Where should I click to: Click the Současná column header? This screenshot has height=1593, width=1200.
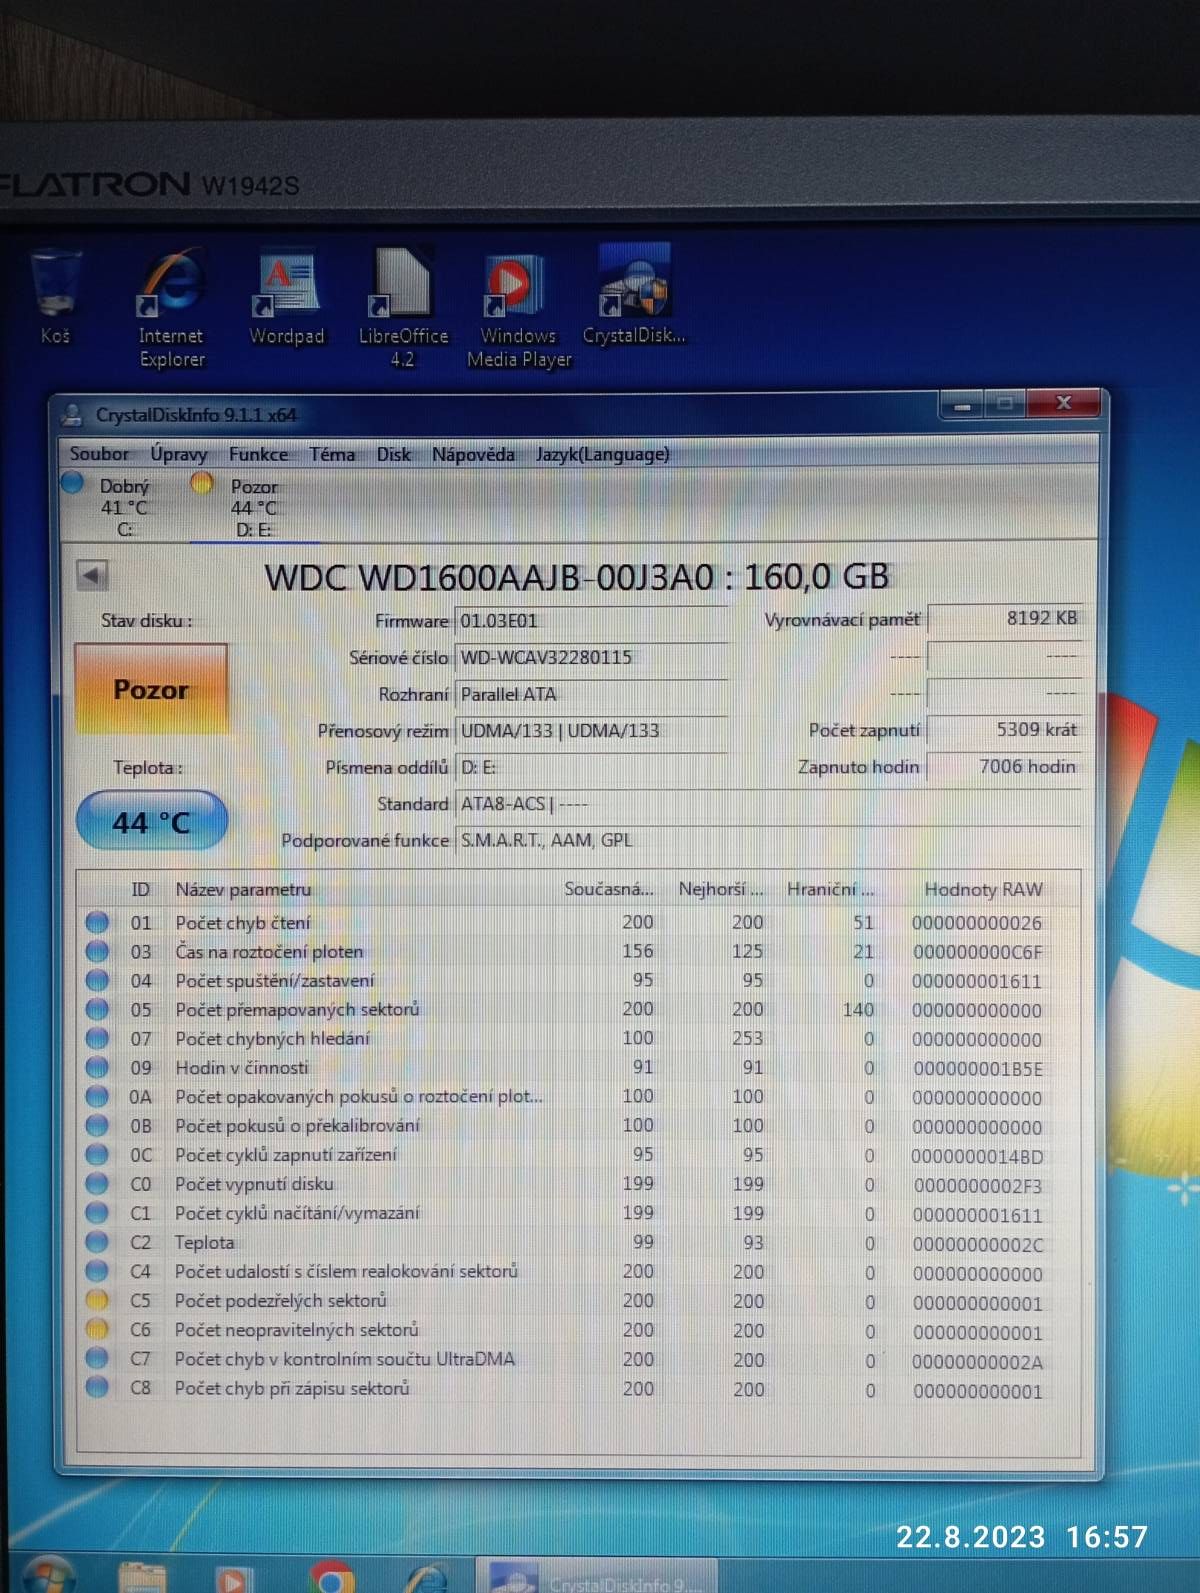coord(609,889)
